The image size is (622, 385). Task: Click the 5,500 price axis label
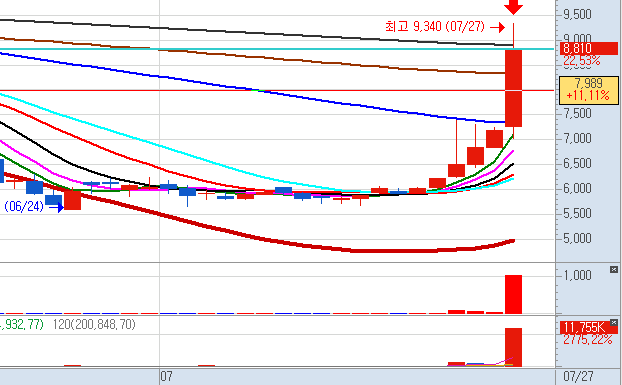[x=578, y=214]
